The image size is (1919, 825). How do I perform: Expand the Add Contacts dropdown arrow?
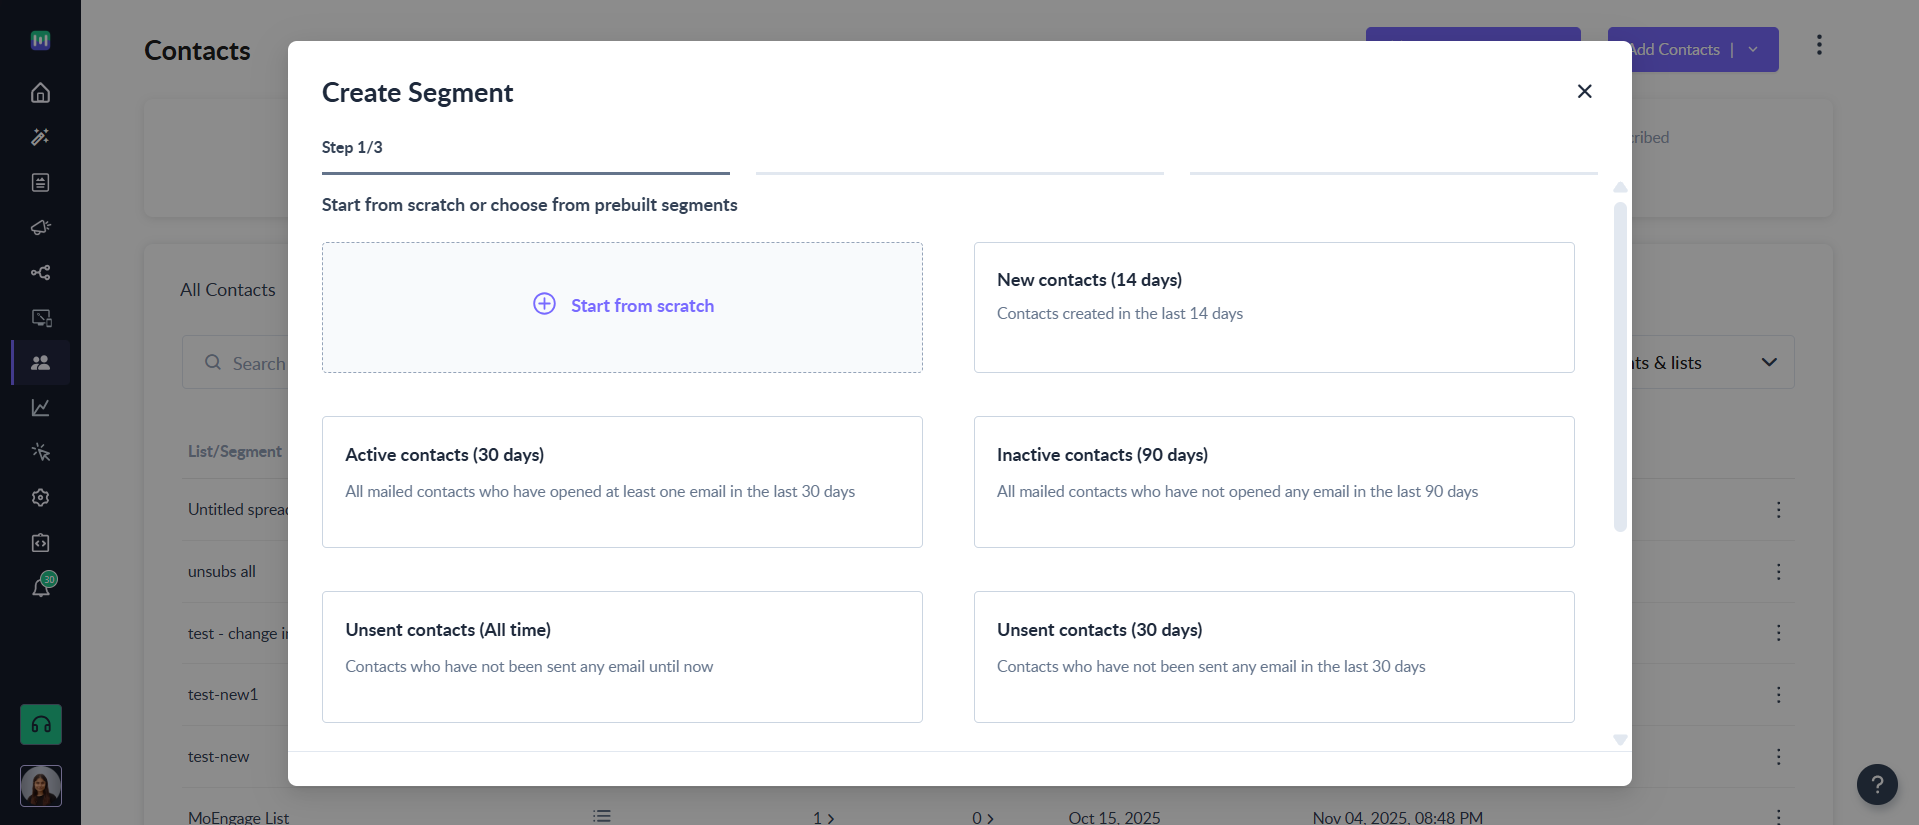1753,50
